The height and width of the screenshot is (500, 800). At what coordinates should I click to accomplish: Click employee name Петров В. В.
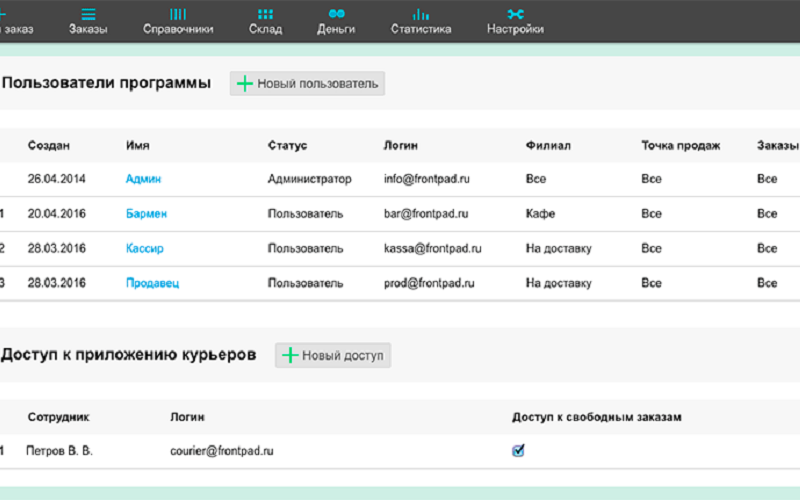point(59,451)
